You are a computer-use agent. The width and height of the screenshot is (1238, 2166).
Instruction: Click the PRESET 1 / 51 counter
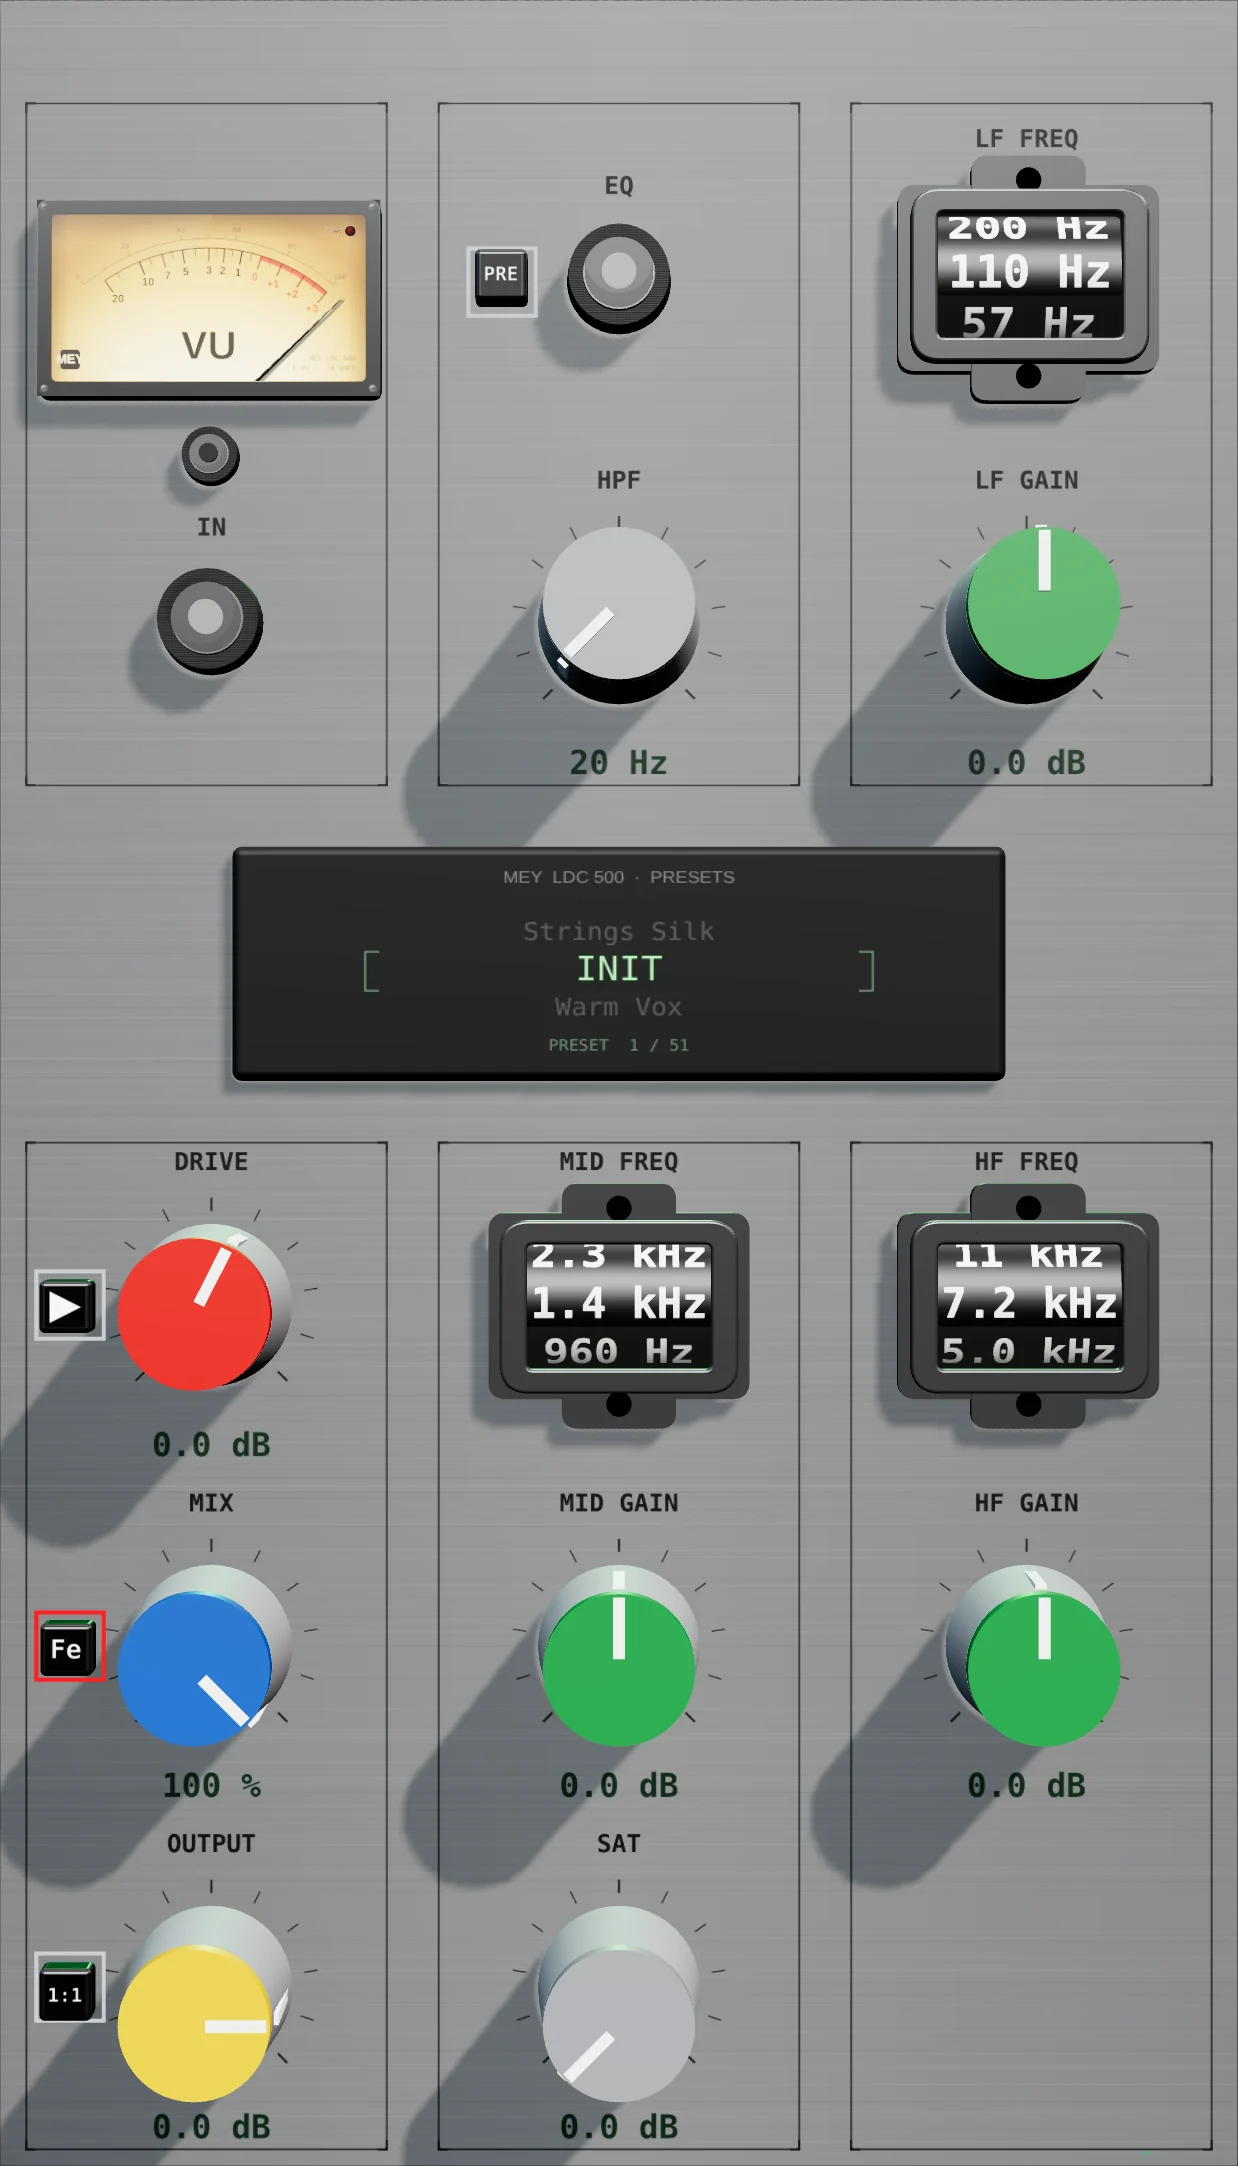(618, 1045)
